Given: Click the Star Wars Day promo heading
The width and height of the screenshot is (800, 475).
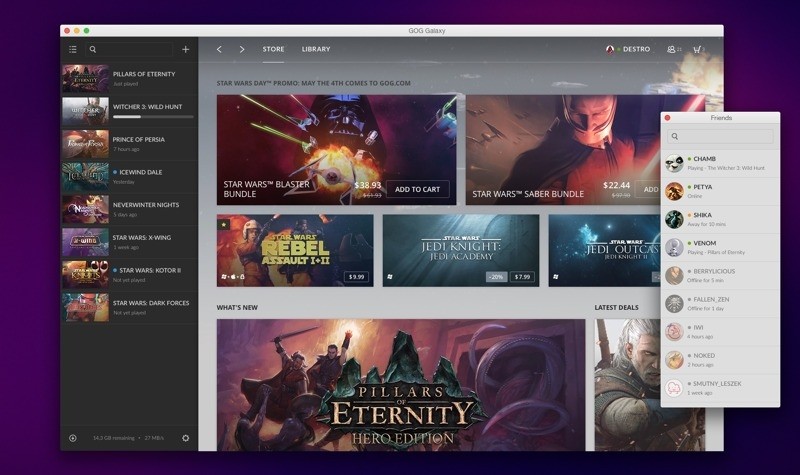Looking at the screenshot, I should tap(314, 83).
